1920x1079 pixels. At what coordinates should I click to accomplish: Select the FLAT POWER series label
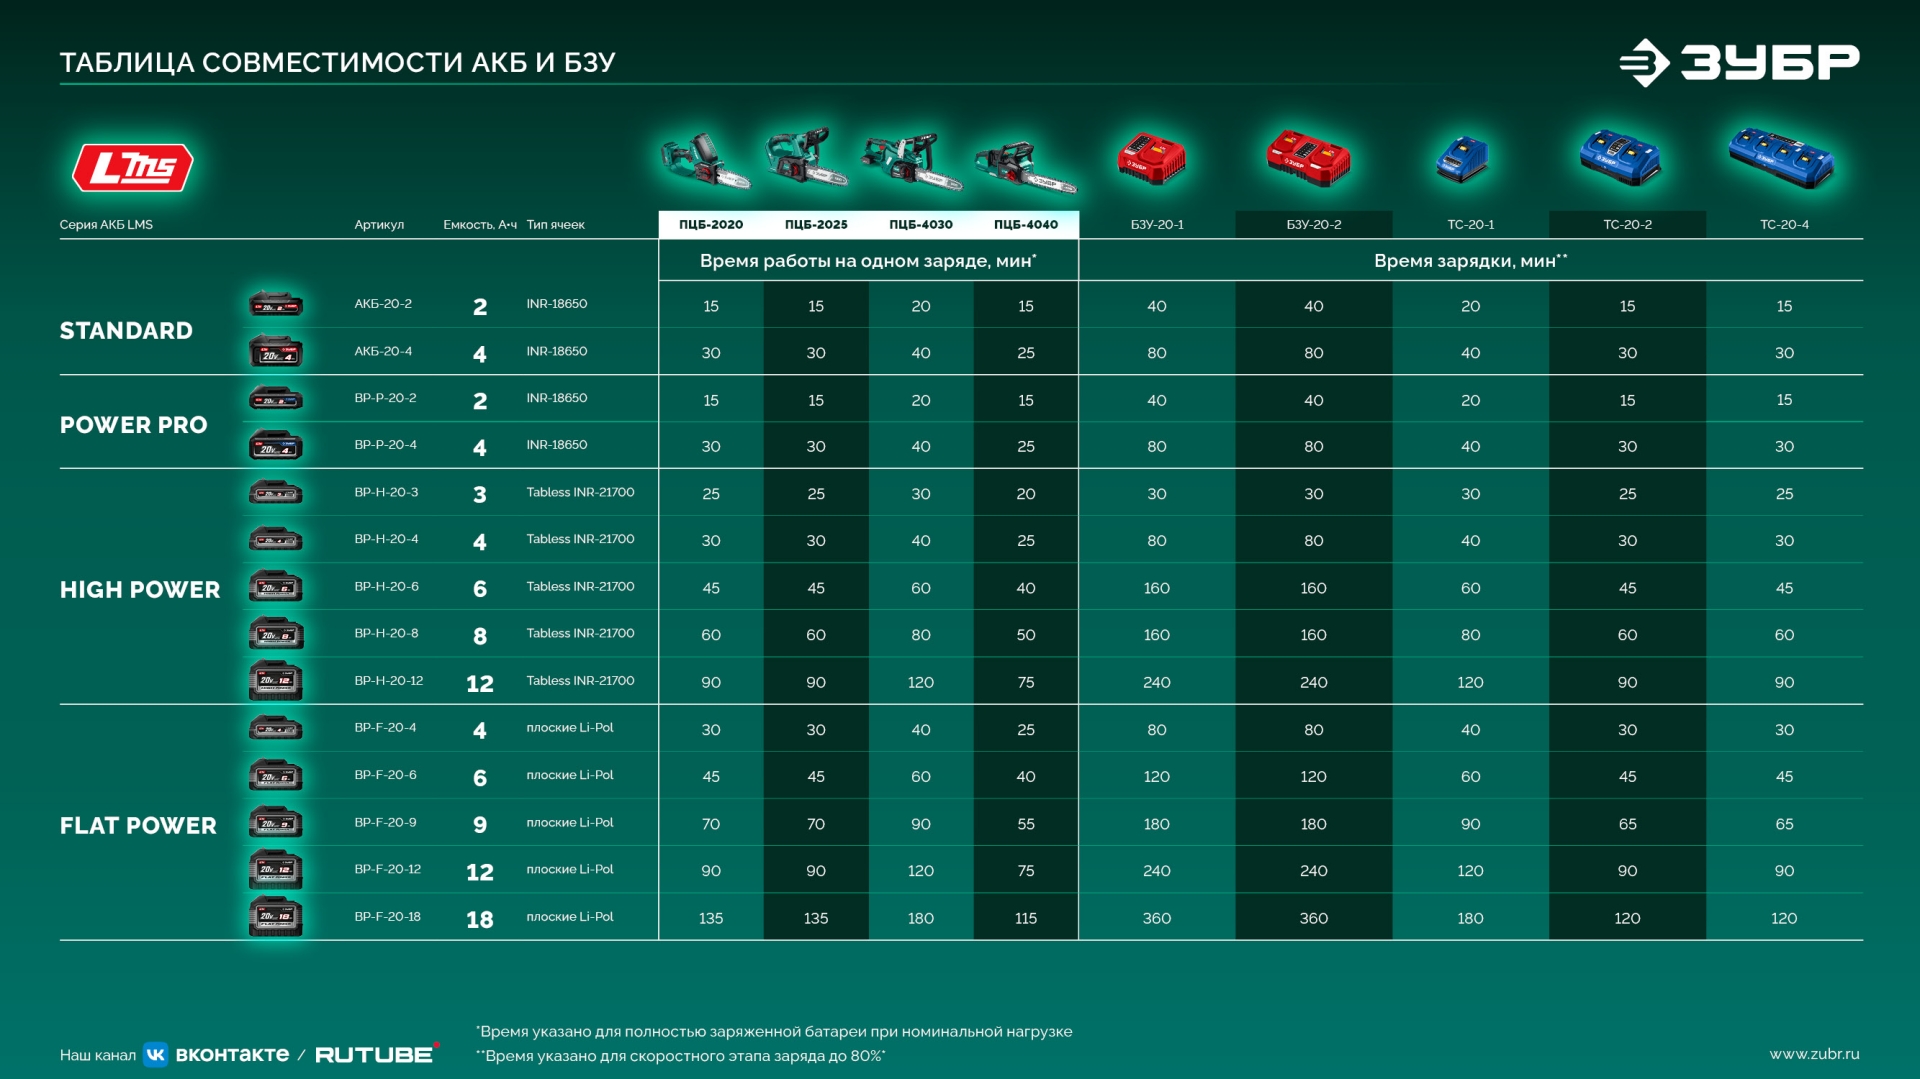coord(138,826)
